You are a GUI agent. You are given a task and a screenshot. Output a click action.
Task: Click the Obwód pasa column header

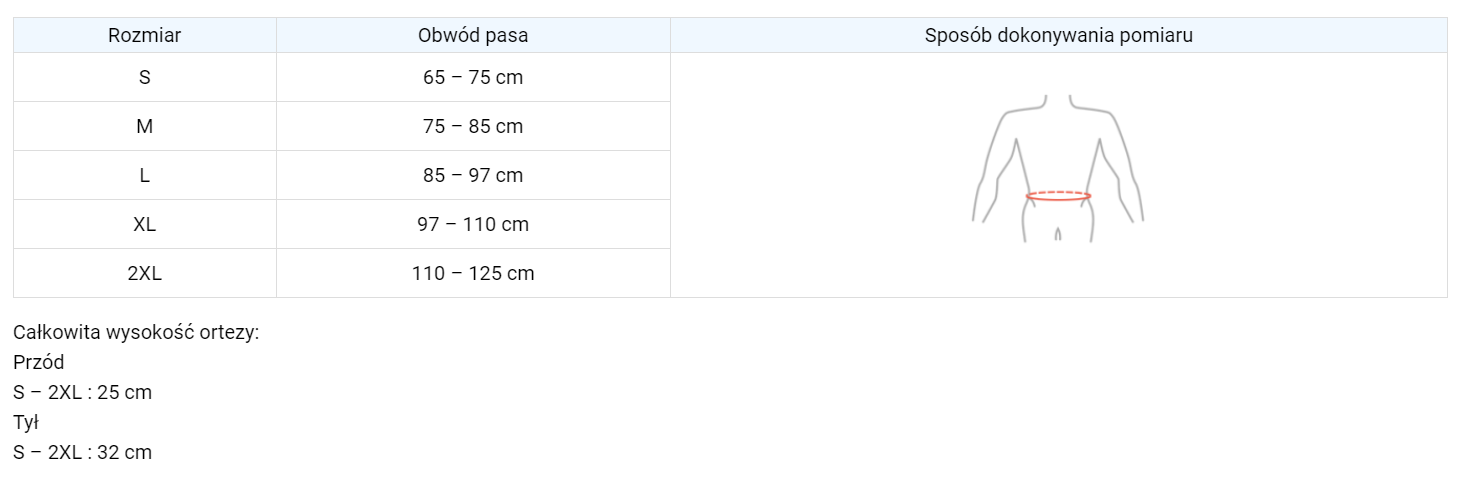pos(473,36)
